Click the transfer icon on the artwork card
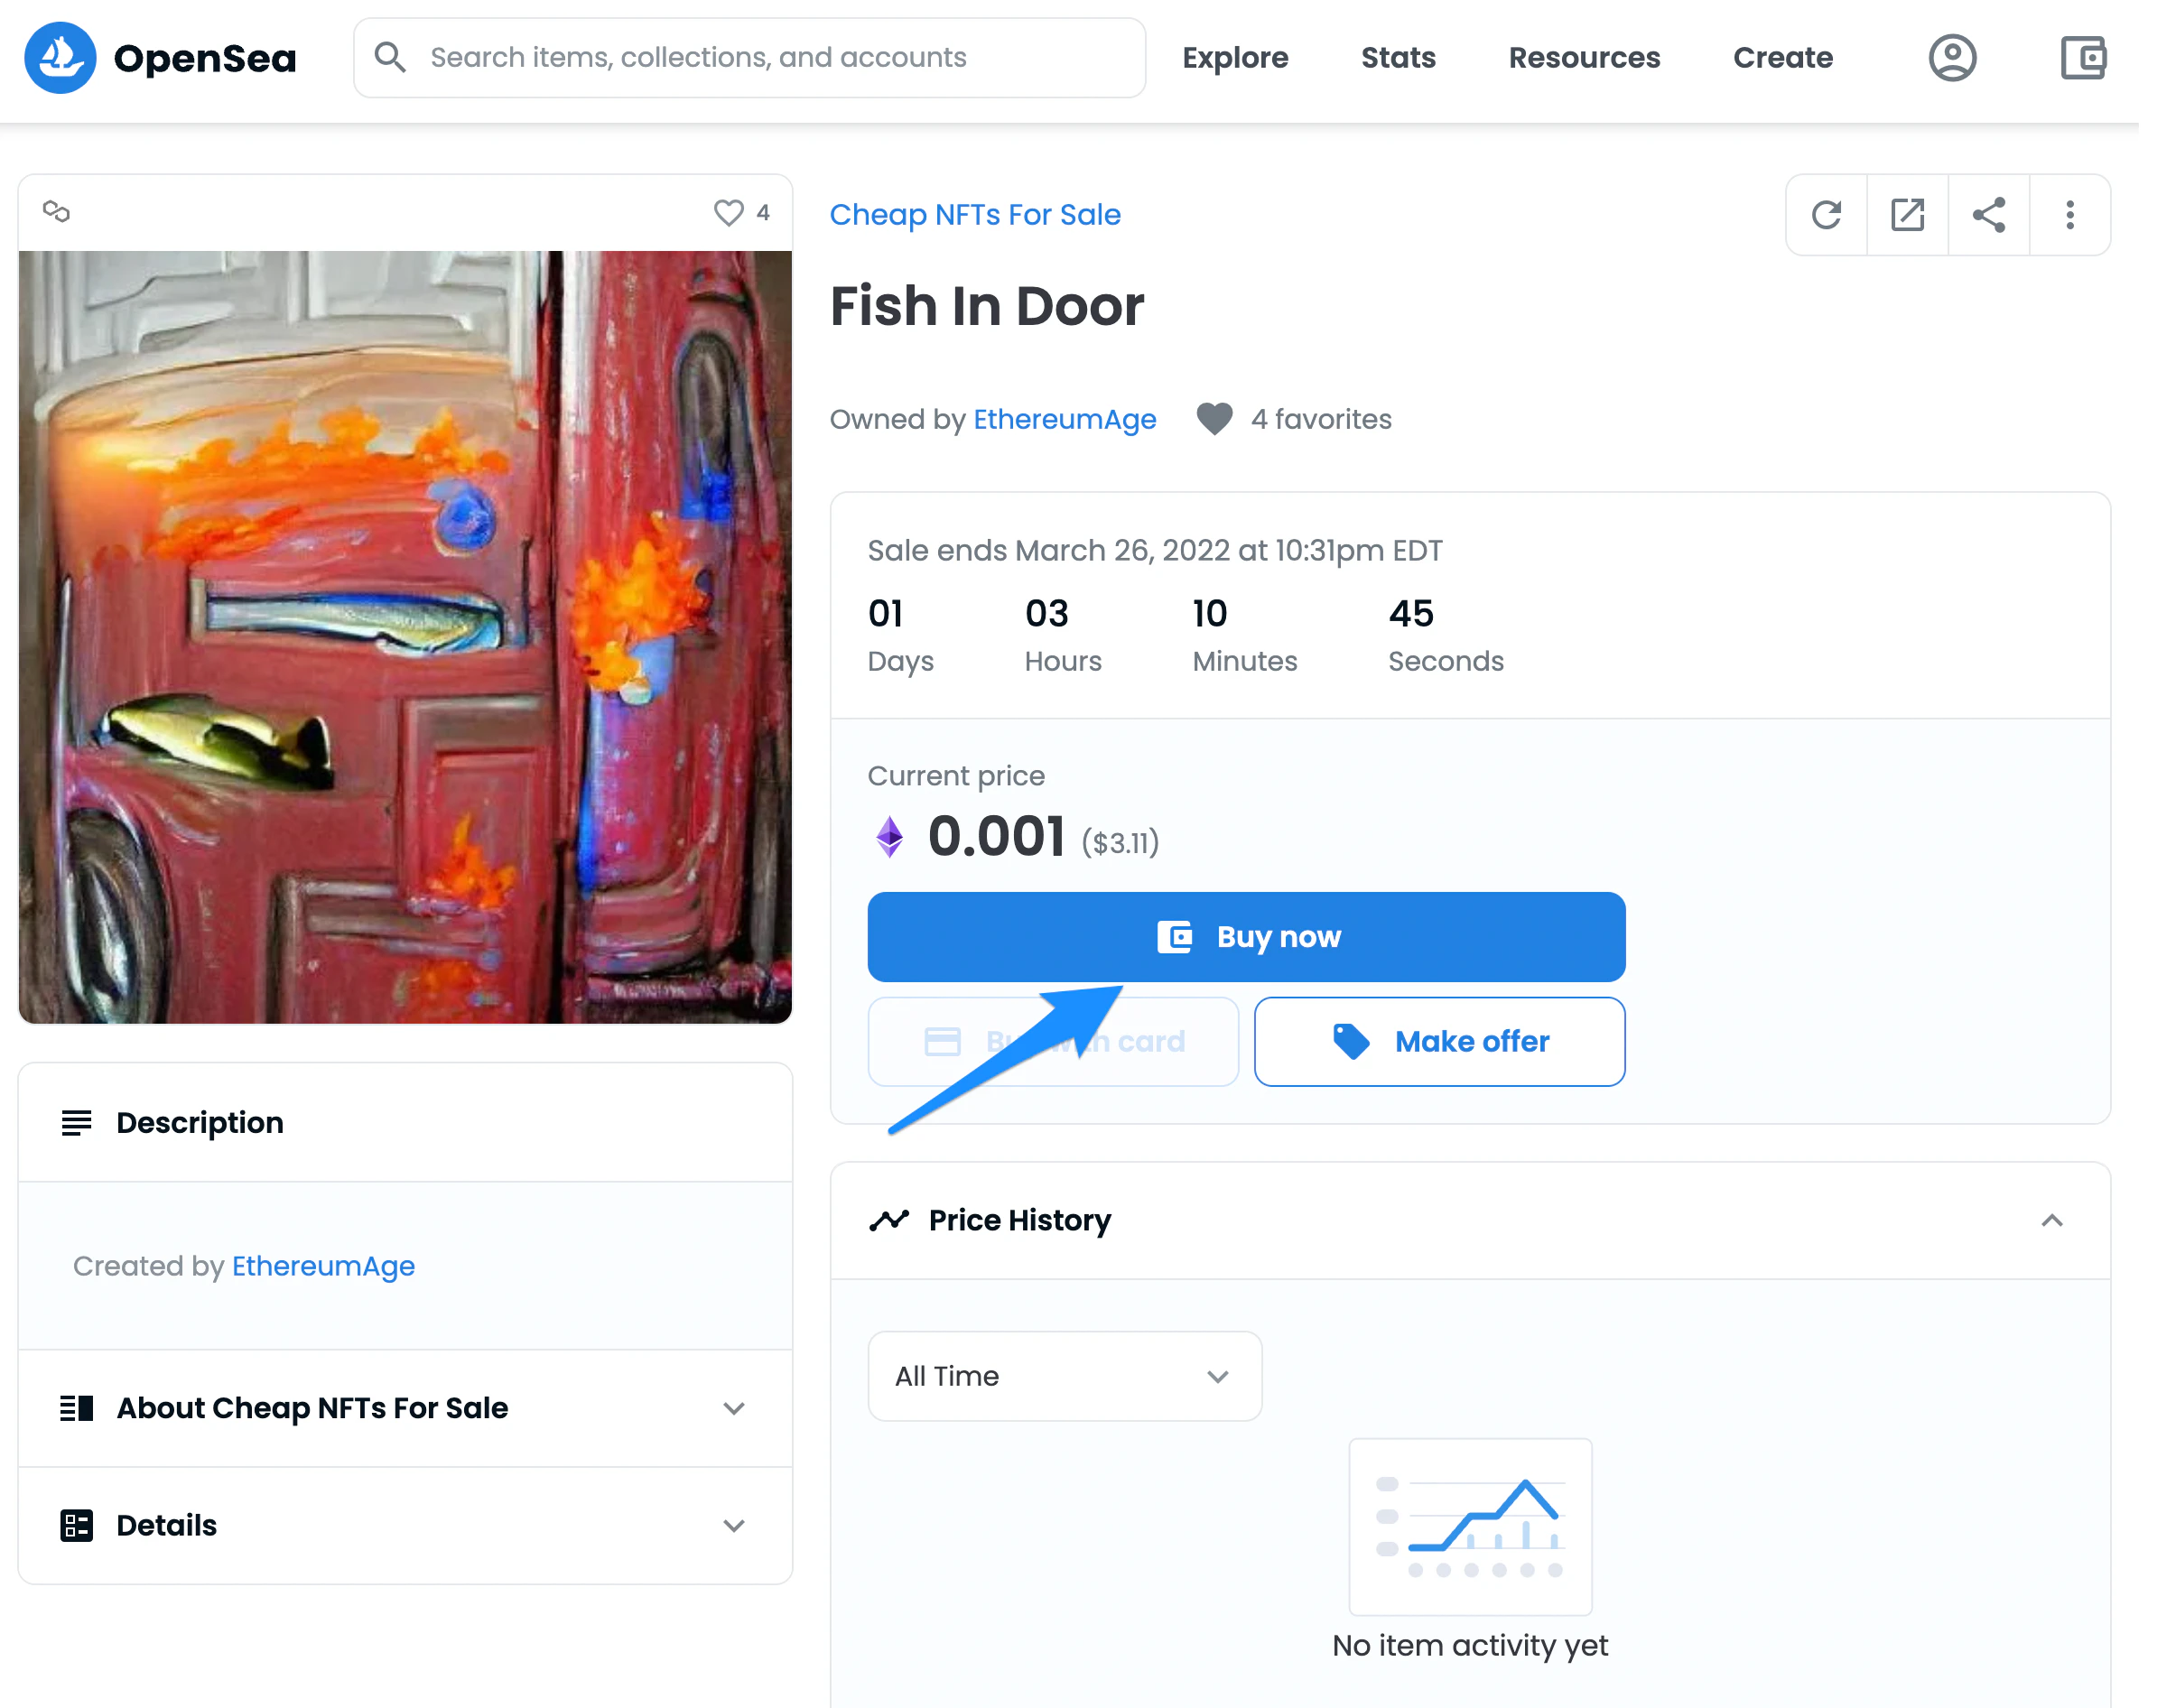The height and width of the screenshot is (1708, 2176). 56,212
